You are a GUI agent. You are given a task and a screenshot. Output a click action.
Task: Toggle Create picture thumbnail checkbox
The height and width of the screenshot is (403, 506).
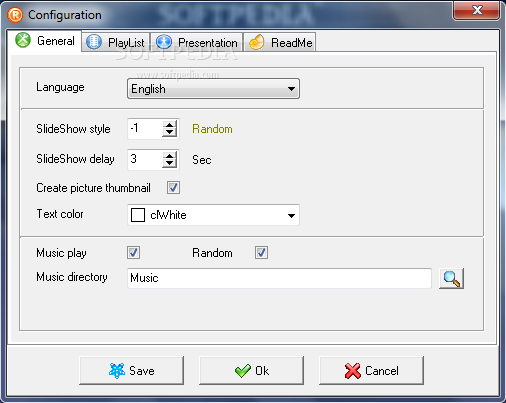coord(173,187)
